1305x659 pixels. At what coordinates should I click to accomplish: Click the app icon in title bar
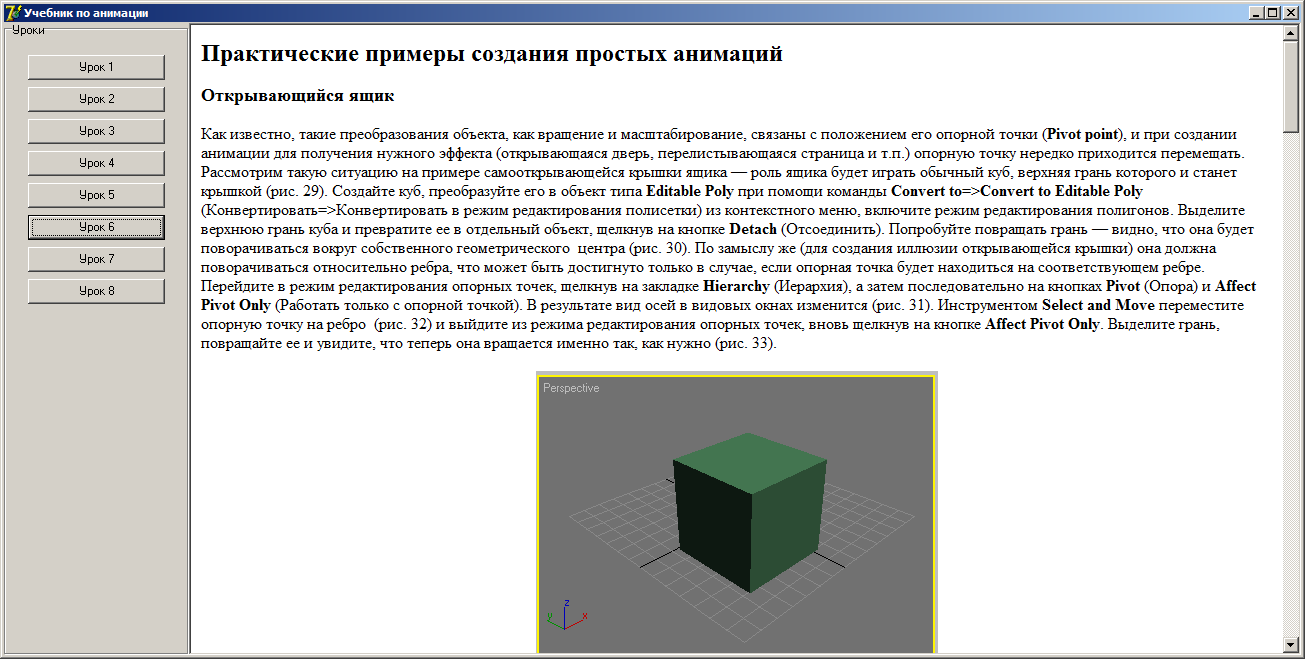pos(12,13)
